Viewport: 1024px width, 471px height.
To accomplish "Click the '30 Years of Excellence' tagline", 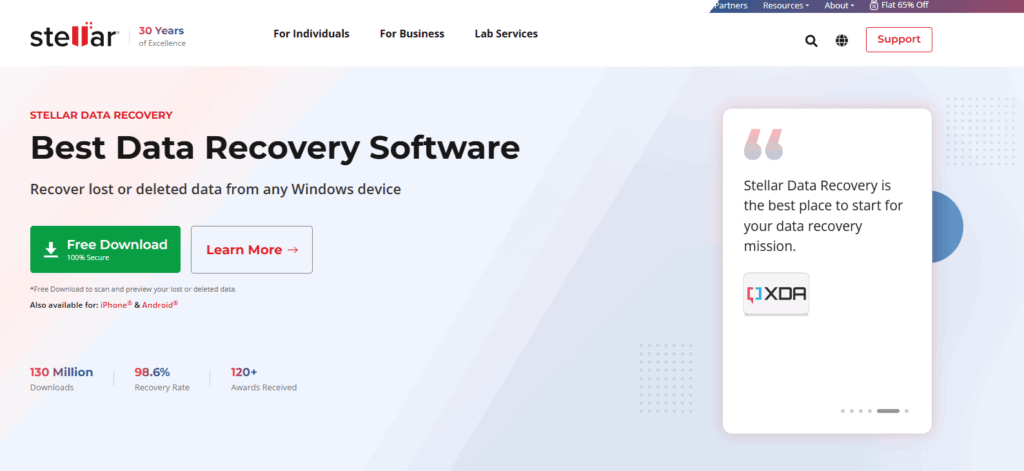I will pyautogui.click(x=162, y=37).
